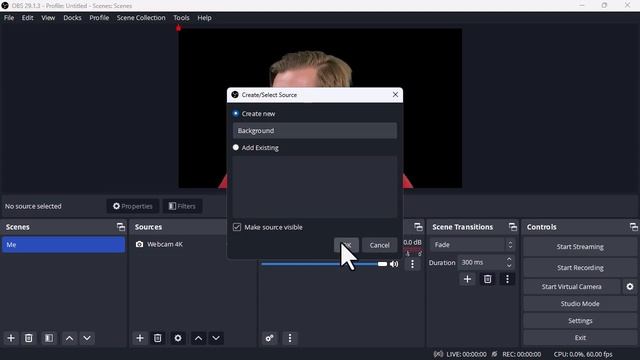
Task: Click the REC: 00:00:00 status text
Action: coord(522,354)
